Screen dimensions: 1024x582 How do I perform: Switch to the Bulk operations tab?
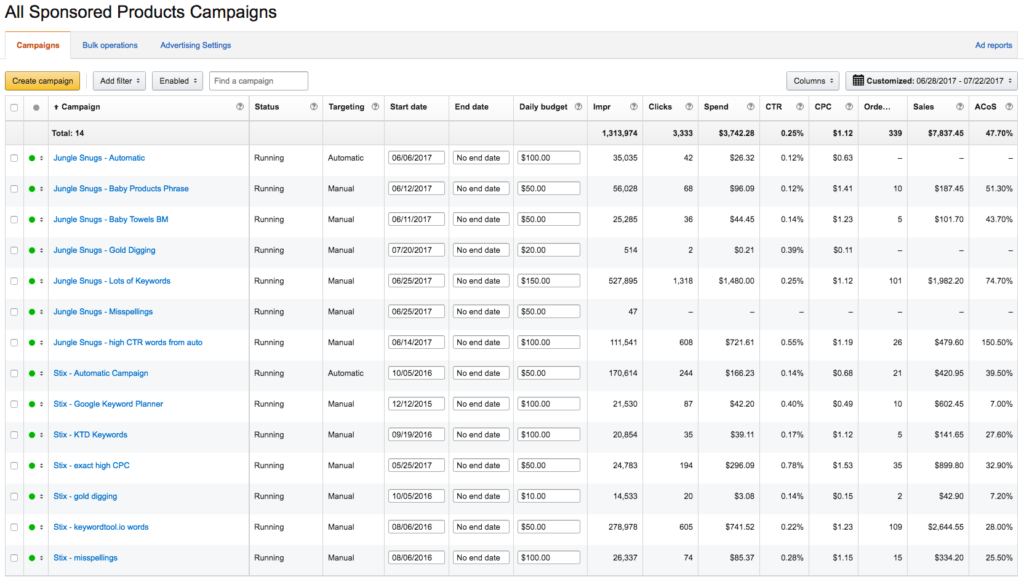tap(110, 45)
